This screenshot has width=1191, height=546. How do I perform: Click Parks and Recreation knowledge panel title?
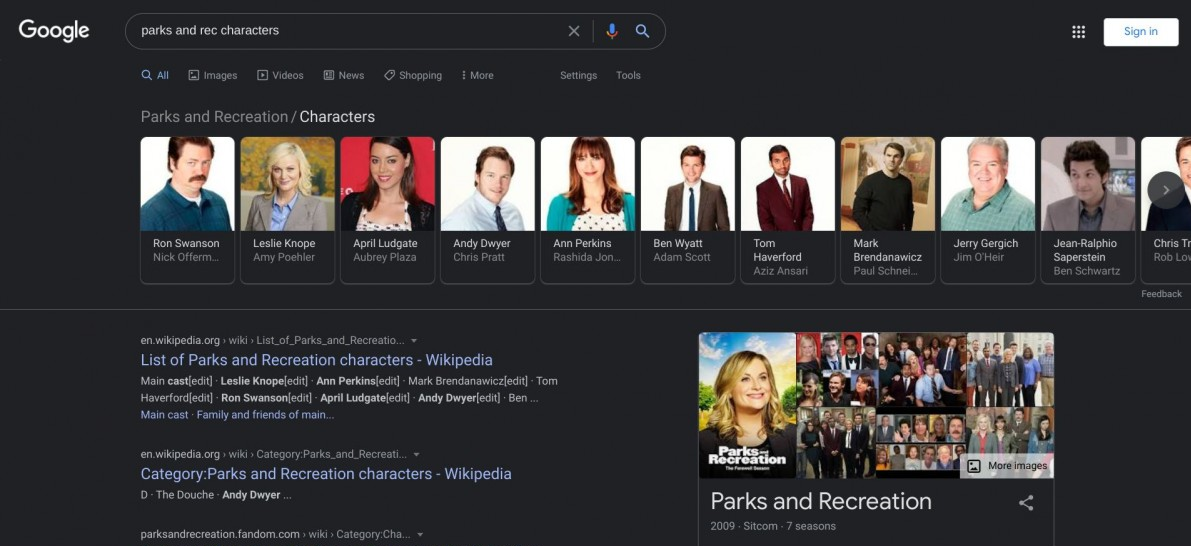pyautogui.click(x=821, y=501)
